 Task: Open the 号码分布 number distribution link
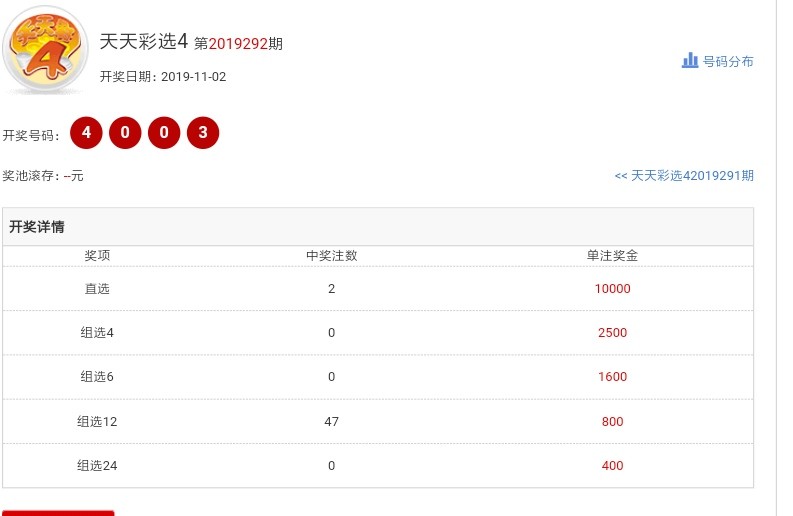[x=728, y=62]
